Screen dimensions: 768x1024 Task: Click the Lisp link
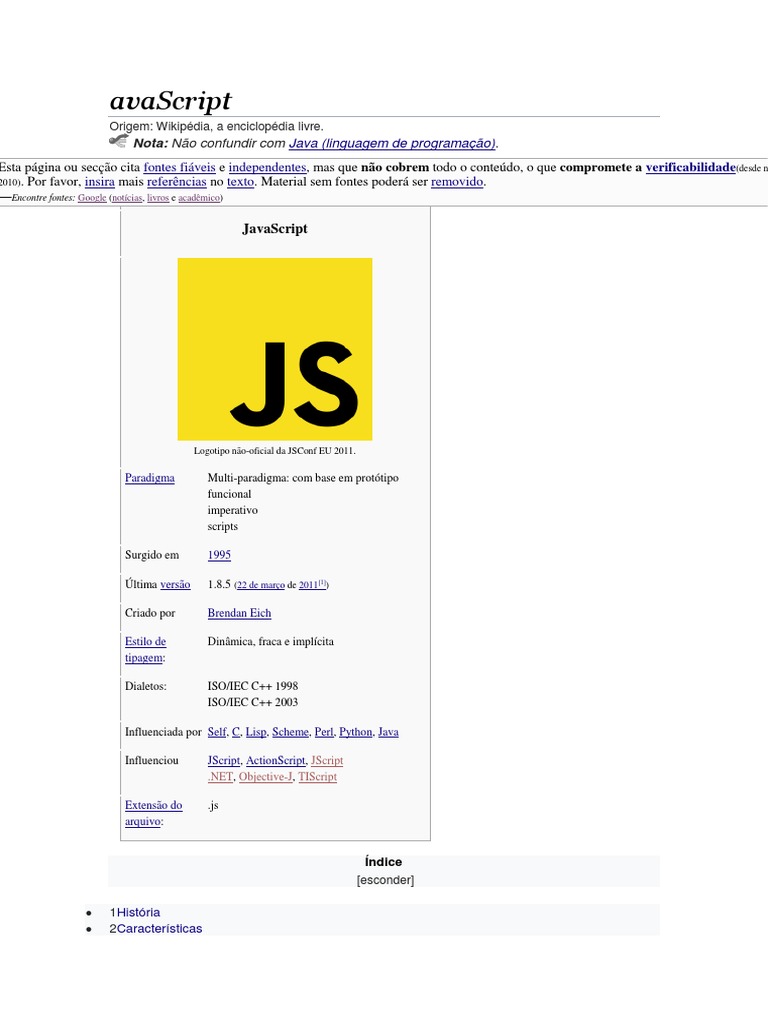256,732
